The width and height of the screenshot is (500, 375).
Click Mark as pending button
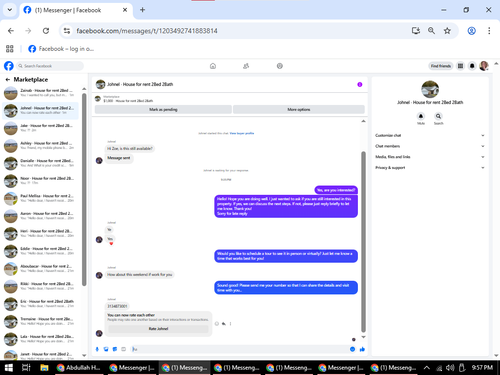(x=163, y=109)
